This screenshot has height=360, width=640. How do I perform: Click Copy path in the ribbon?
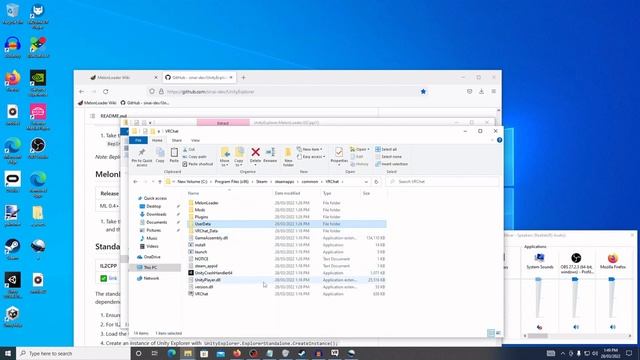click(195, 157)
